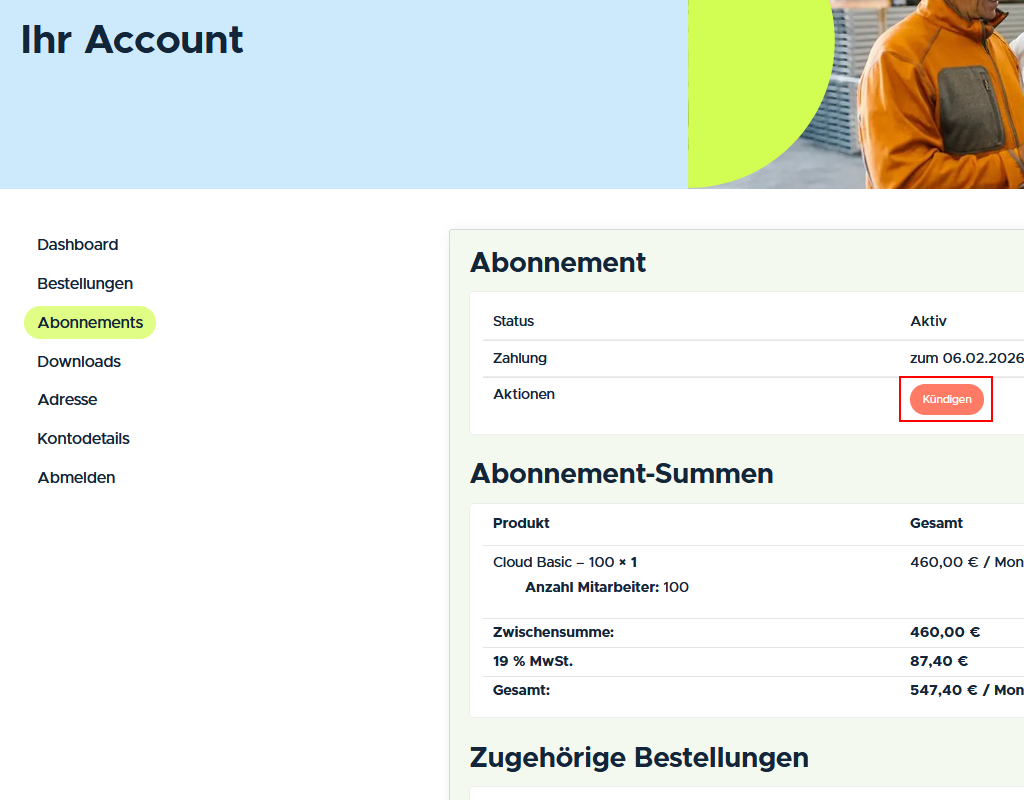Screen dimensions: 1024x800
Task: Select Bestellungen in the account navigation
Action: click(85, 283)
